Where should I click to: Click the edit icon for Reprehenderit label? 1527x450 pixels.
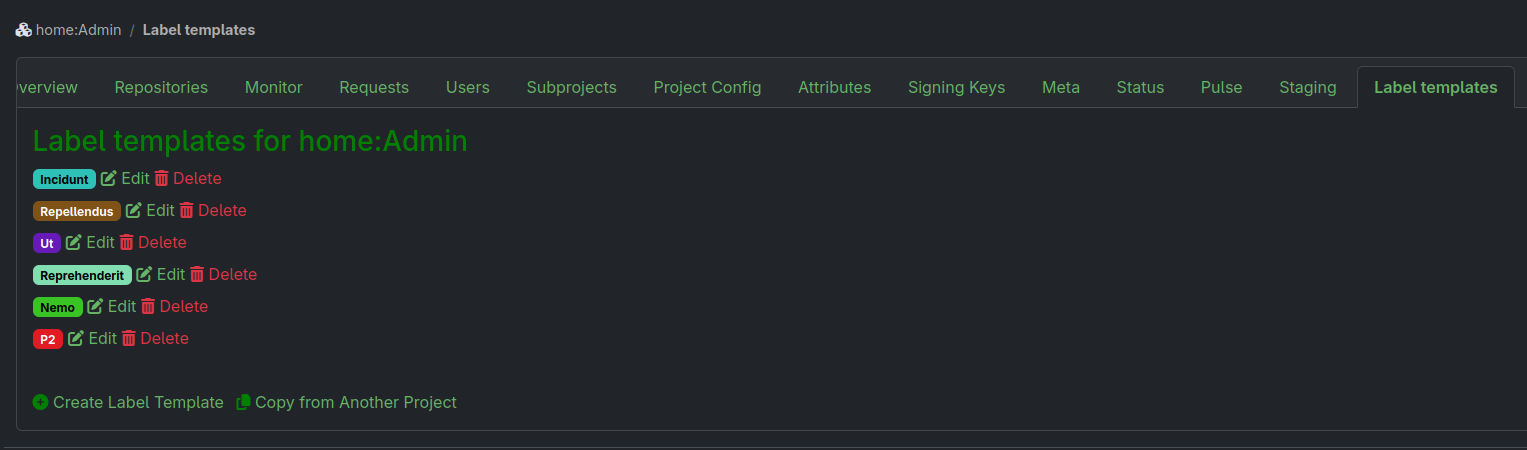click(144, 275)
